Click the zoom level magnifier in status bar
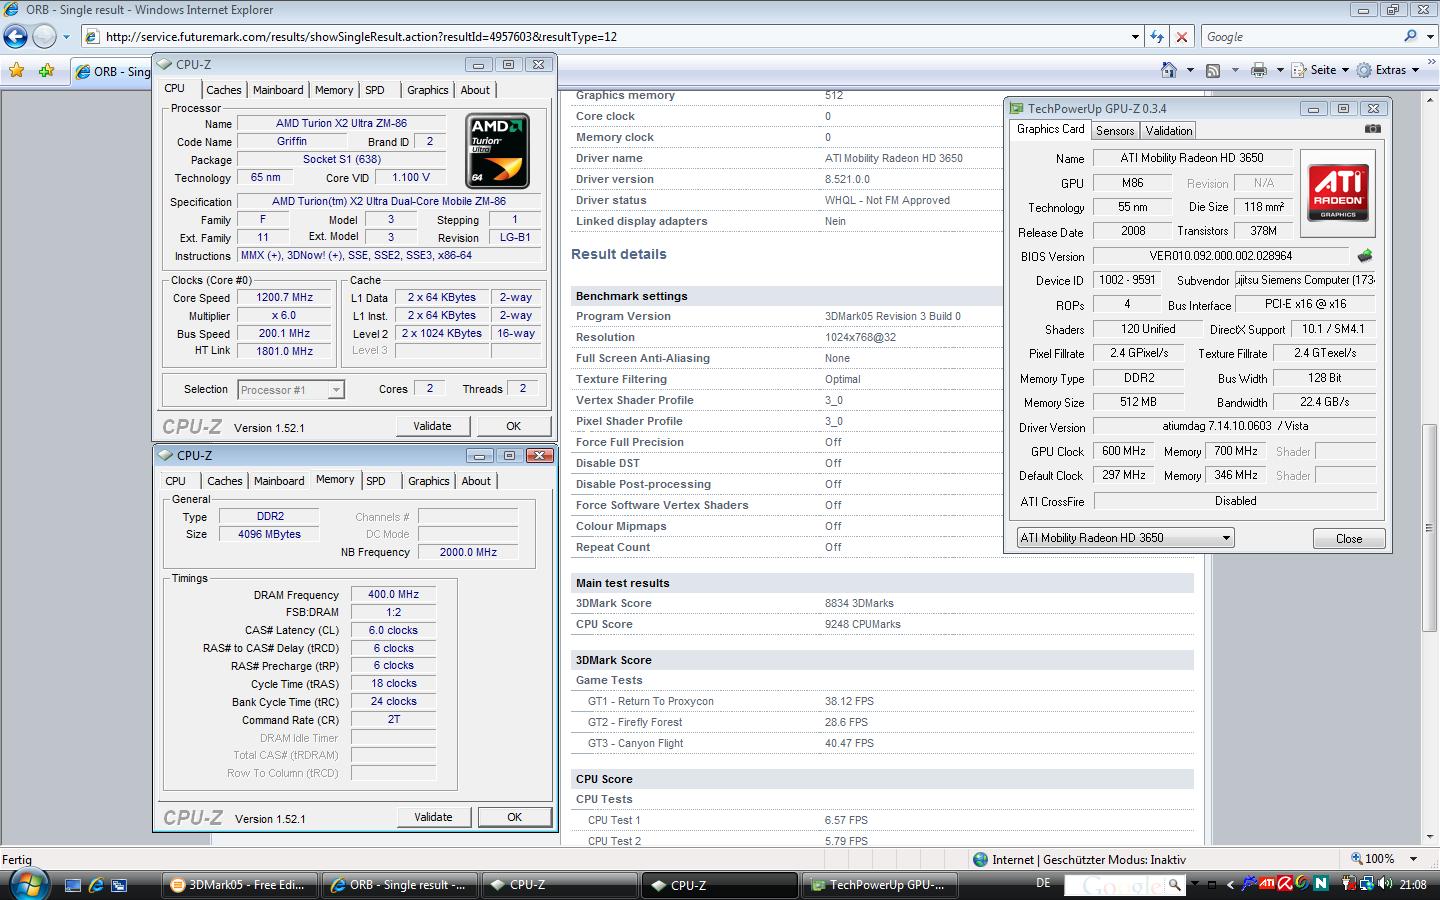This screenshot has height=900, width=1440. coord(1357,859)
